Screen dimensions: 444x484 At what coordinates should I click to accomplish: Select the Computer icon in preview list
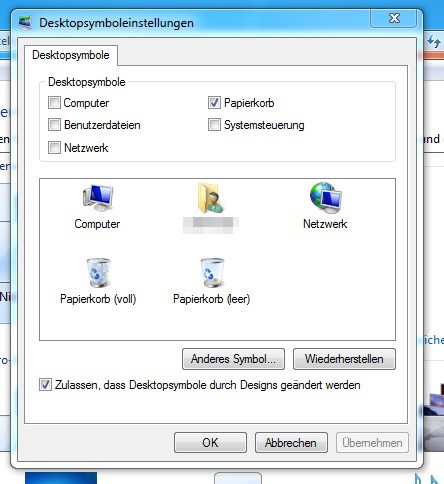98,198
